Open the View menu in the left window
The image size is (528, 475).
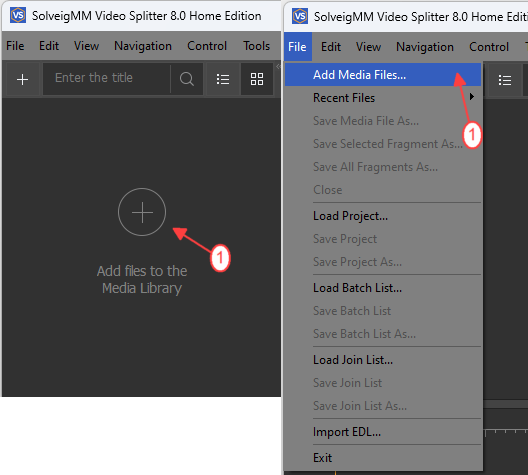(x=86, y=46)
